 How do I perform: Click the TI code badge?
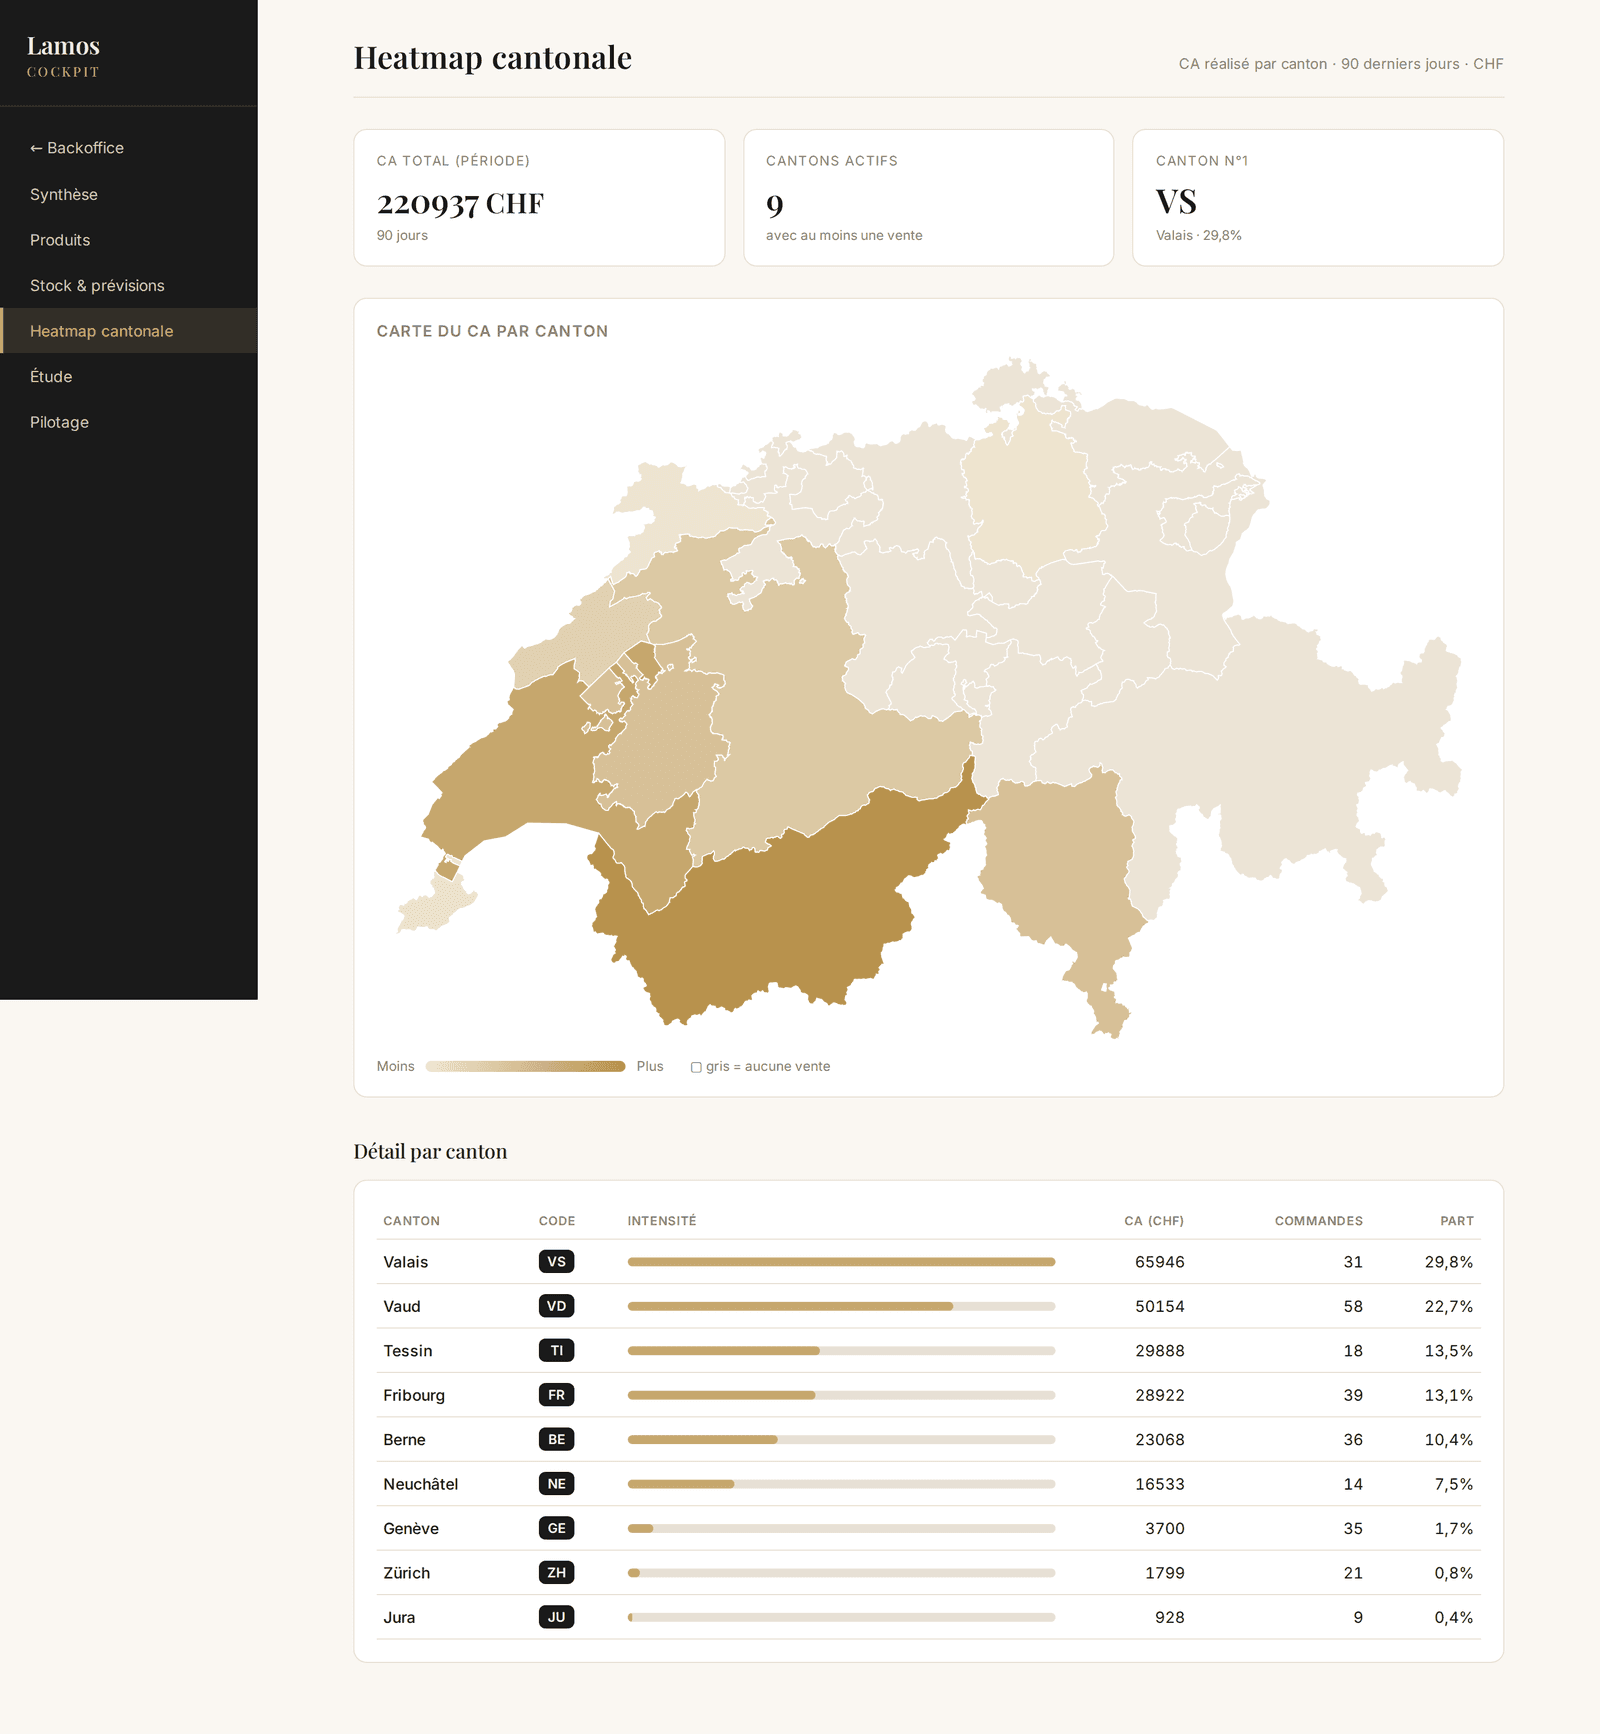556,1351
